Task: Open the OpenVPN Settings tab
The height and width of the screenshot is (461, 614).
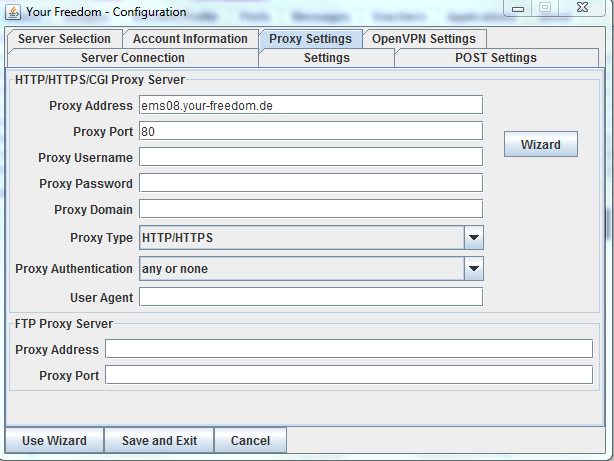Action: (424, 39)
